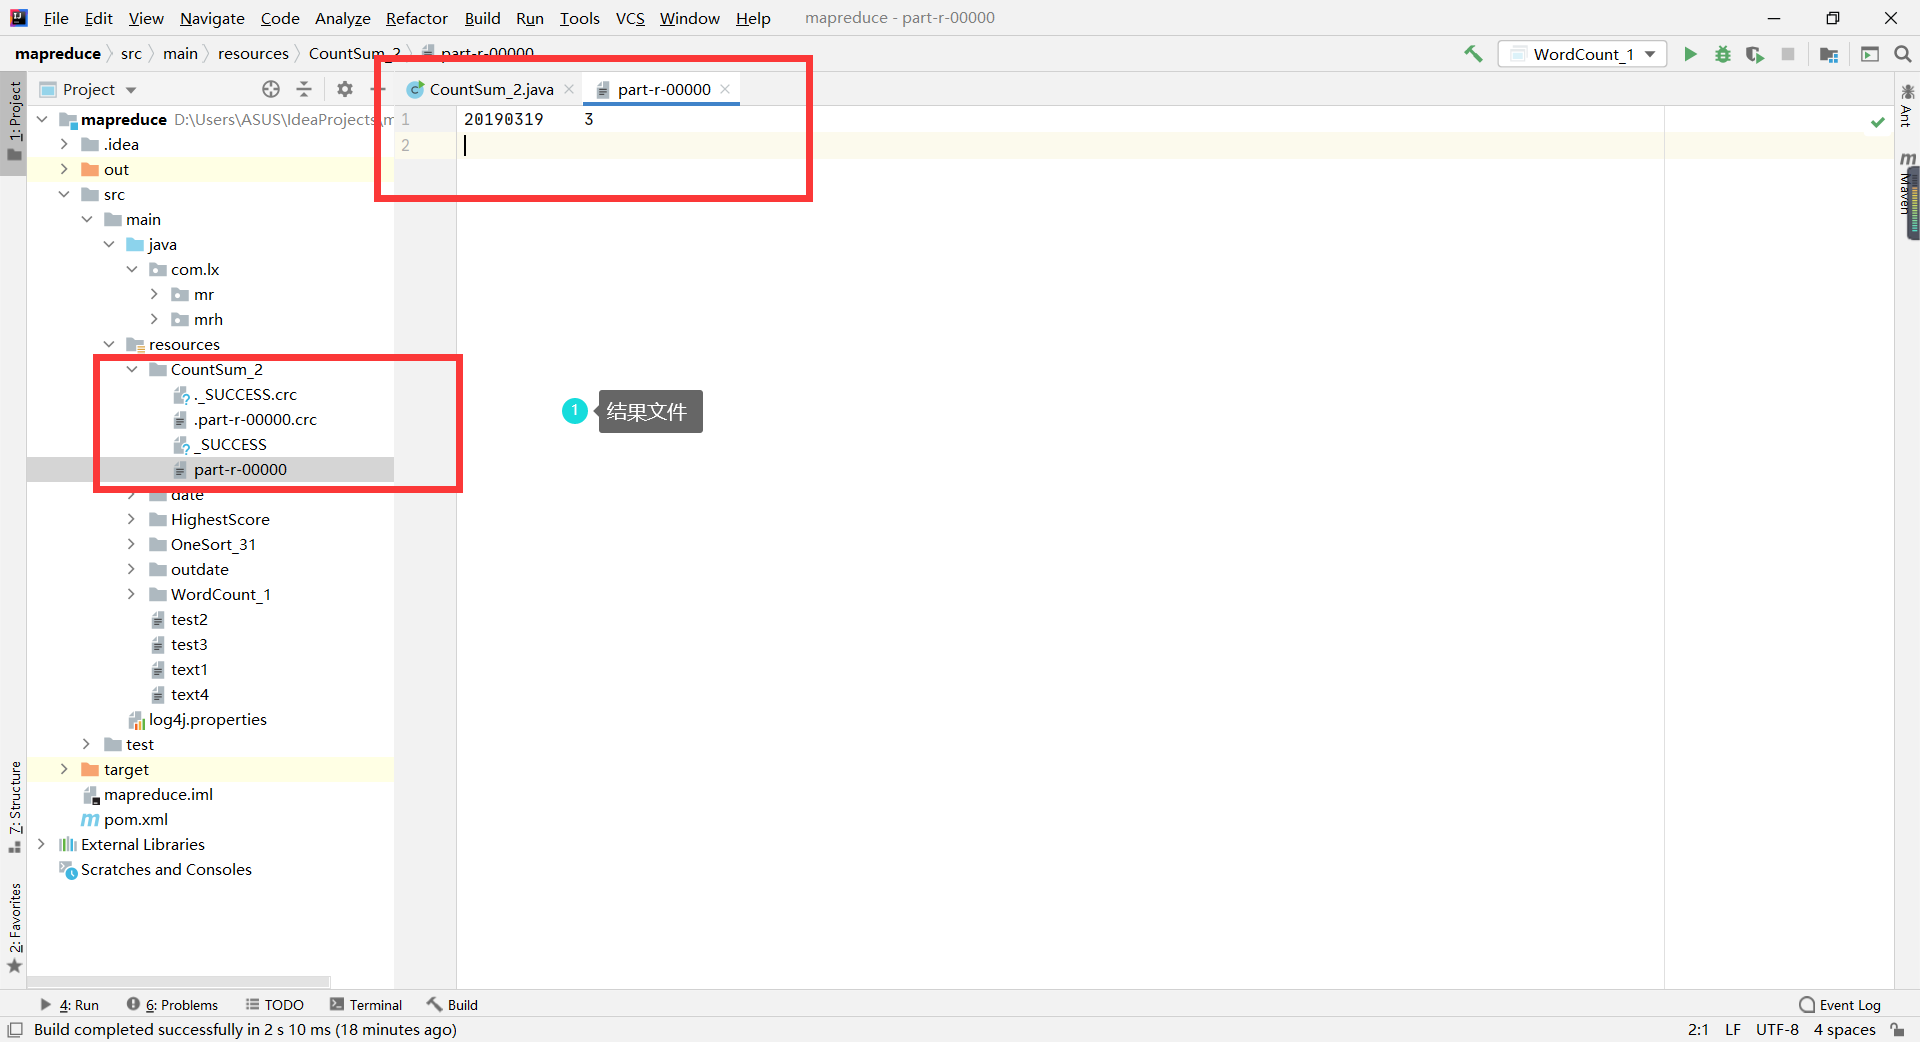Open the 4: Run tool window
Viewport: 1920px width, 1042px height.
69,1005
